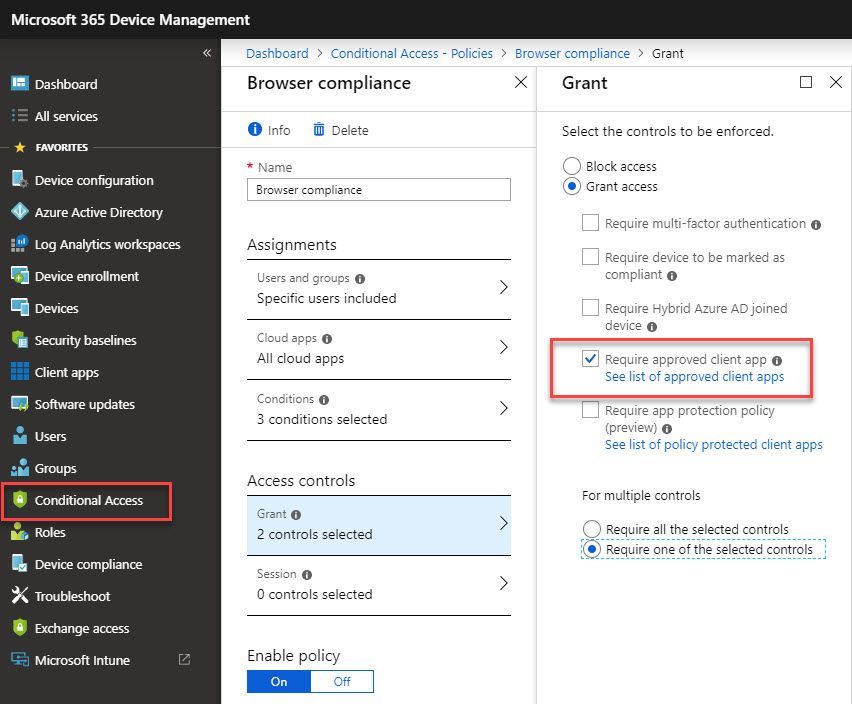
Task: Choose Require all the selected controls
Action: coord(592,529)
